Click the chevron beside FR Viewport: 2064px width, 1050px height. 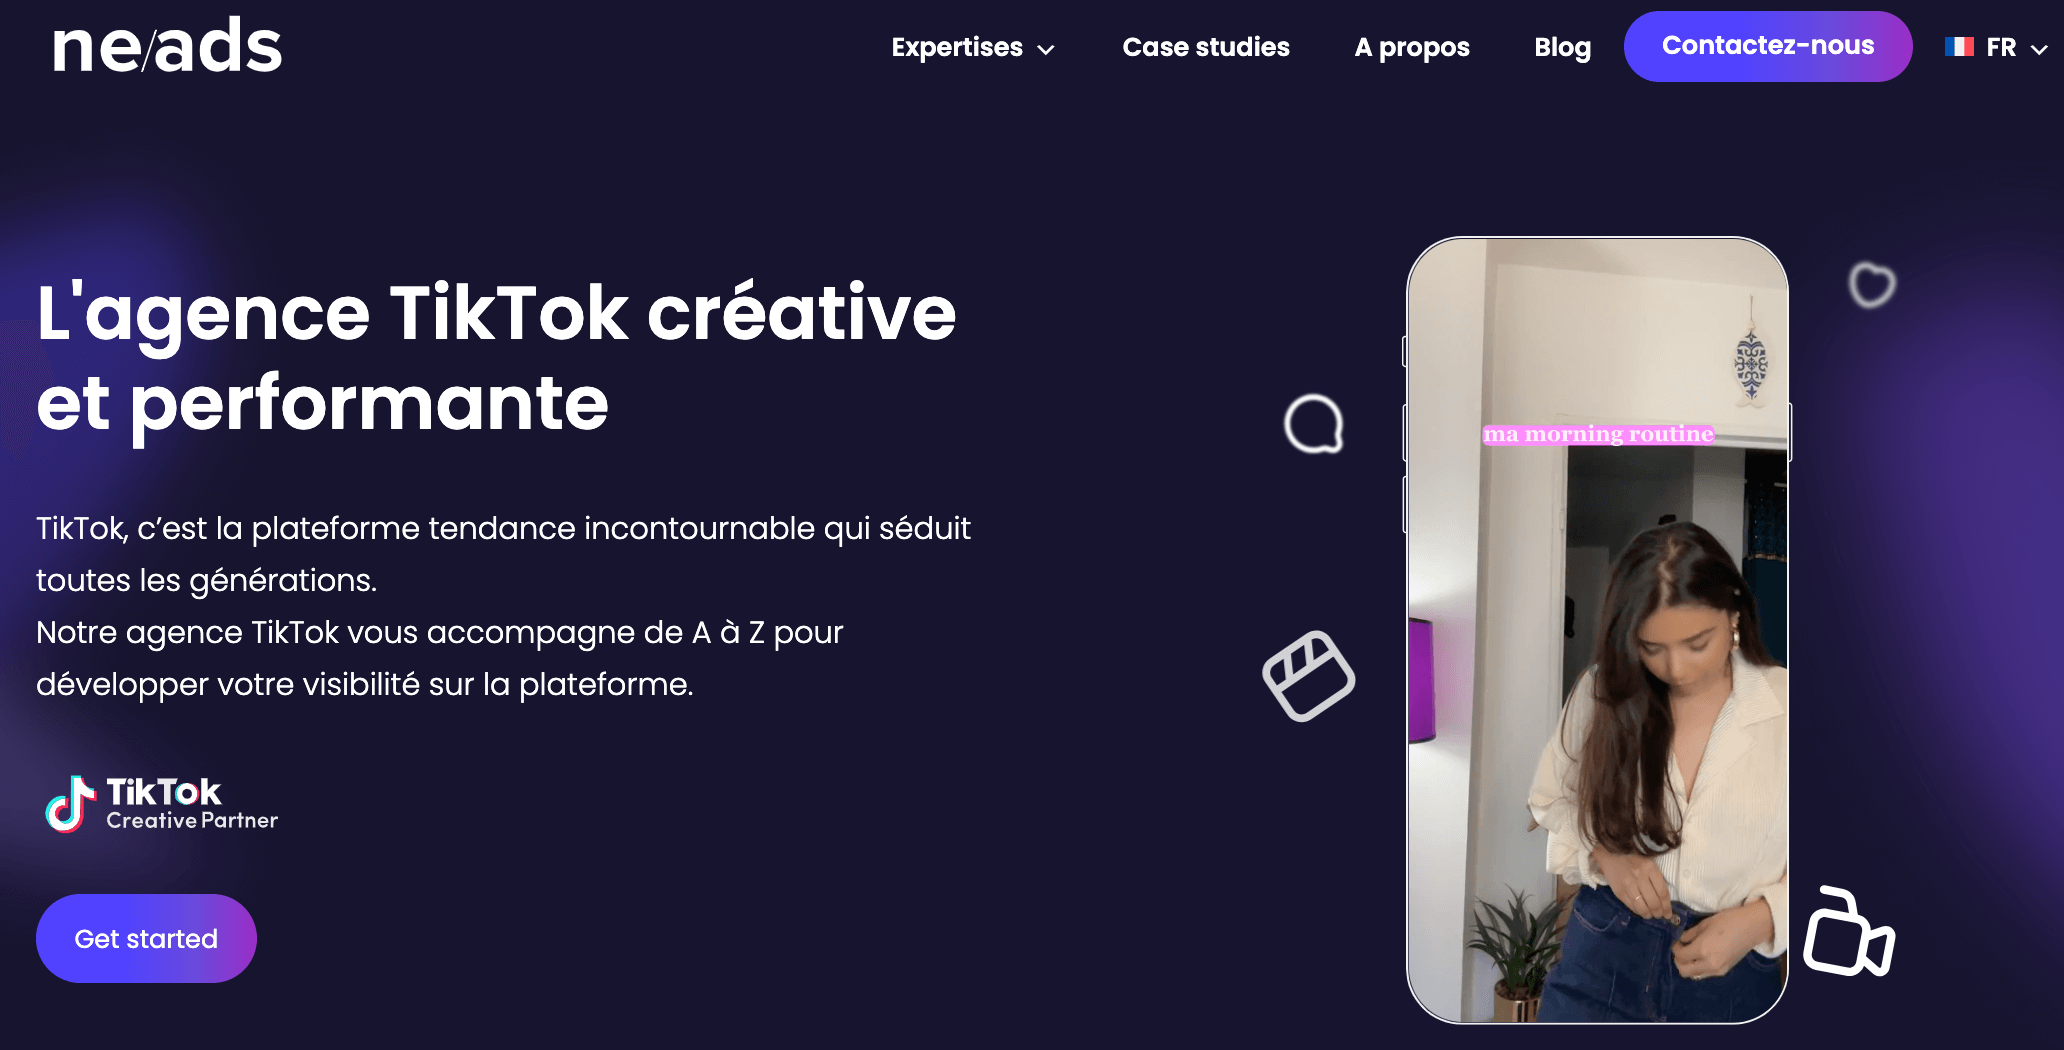click(2039, 49)
